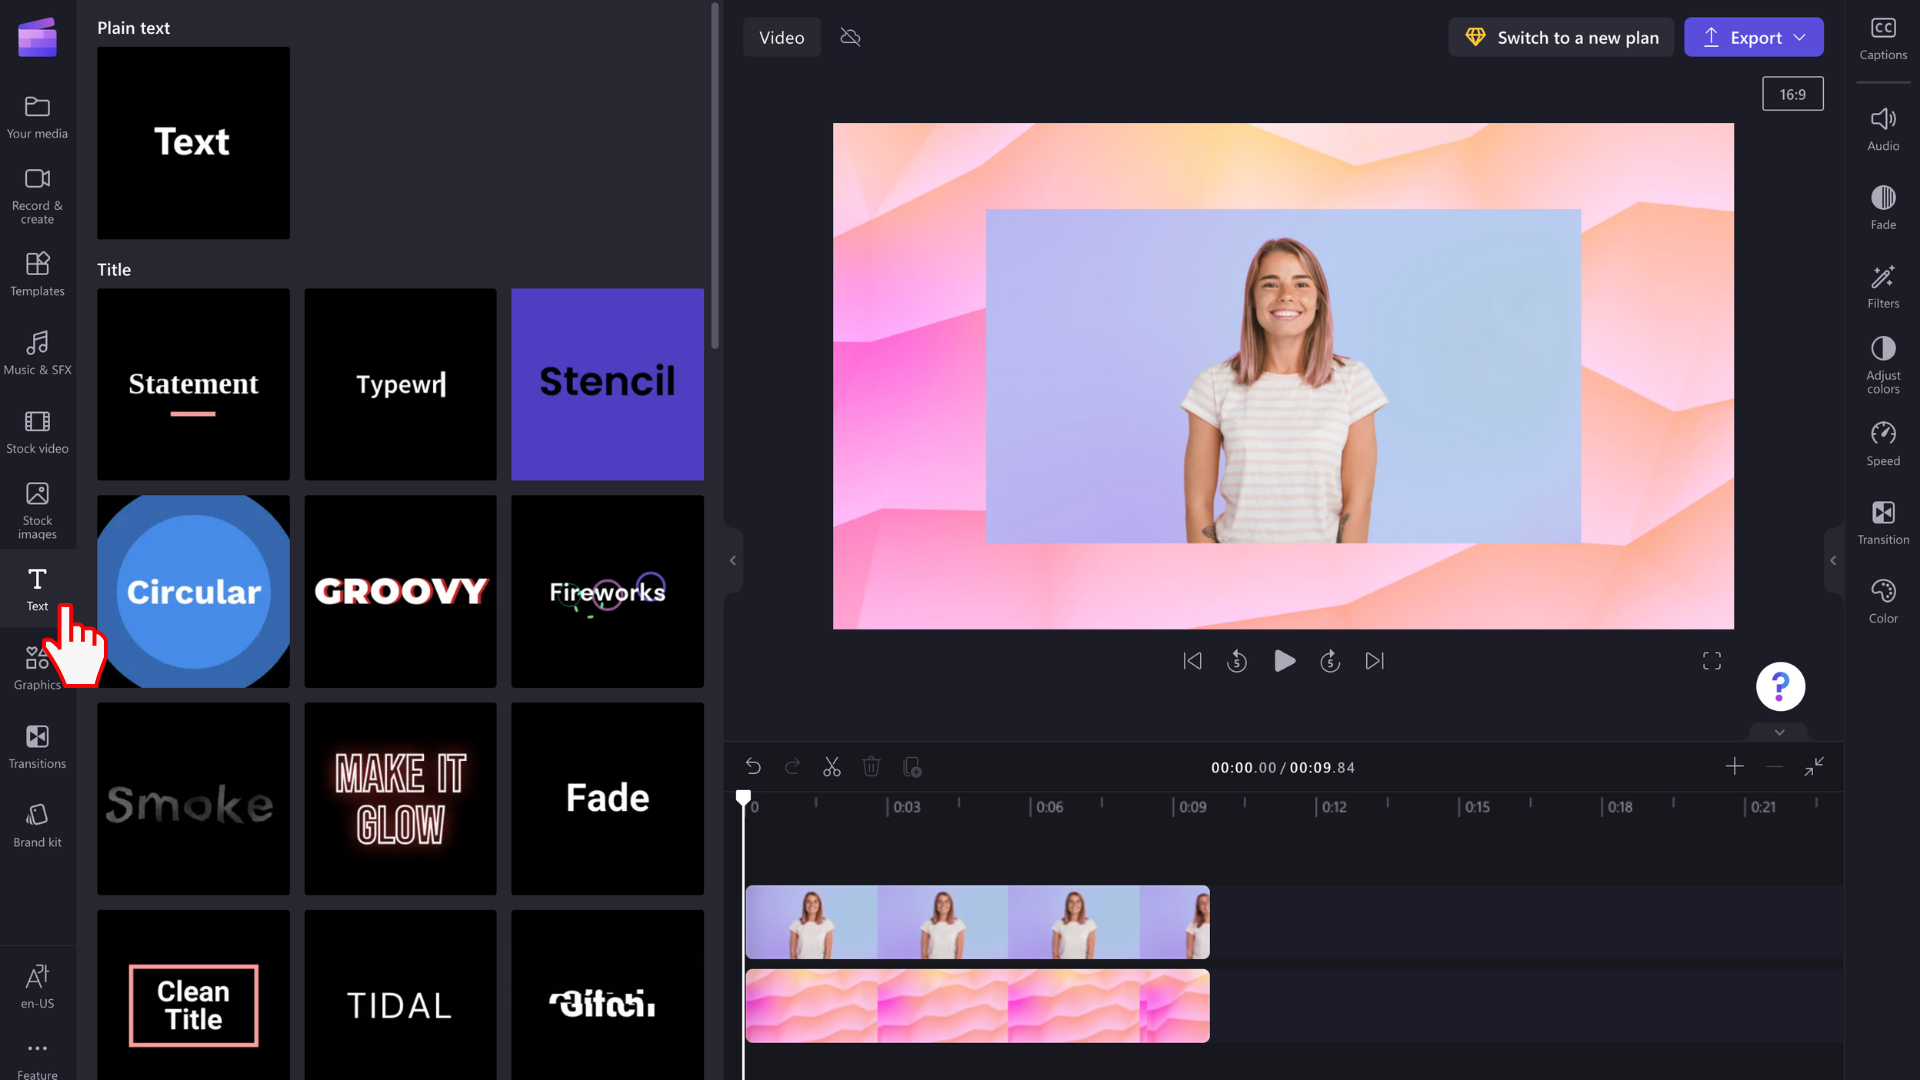Click the collapse left panel arrow
This screenshot has width=1920, height=1080.
coord(732,560)
